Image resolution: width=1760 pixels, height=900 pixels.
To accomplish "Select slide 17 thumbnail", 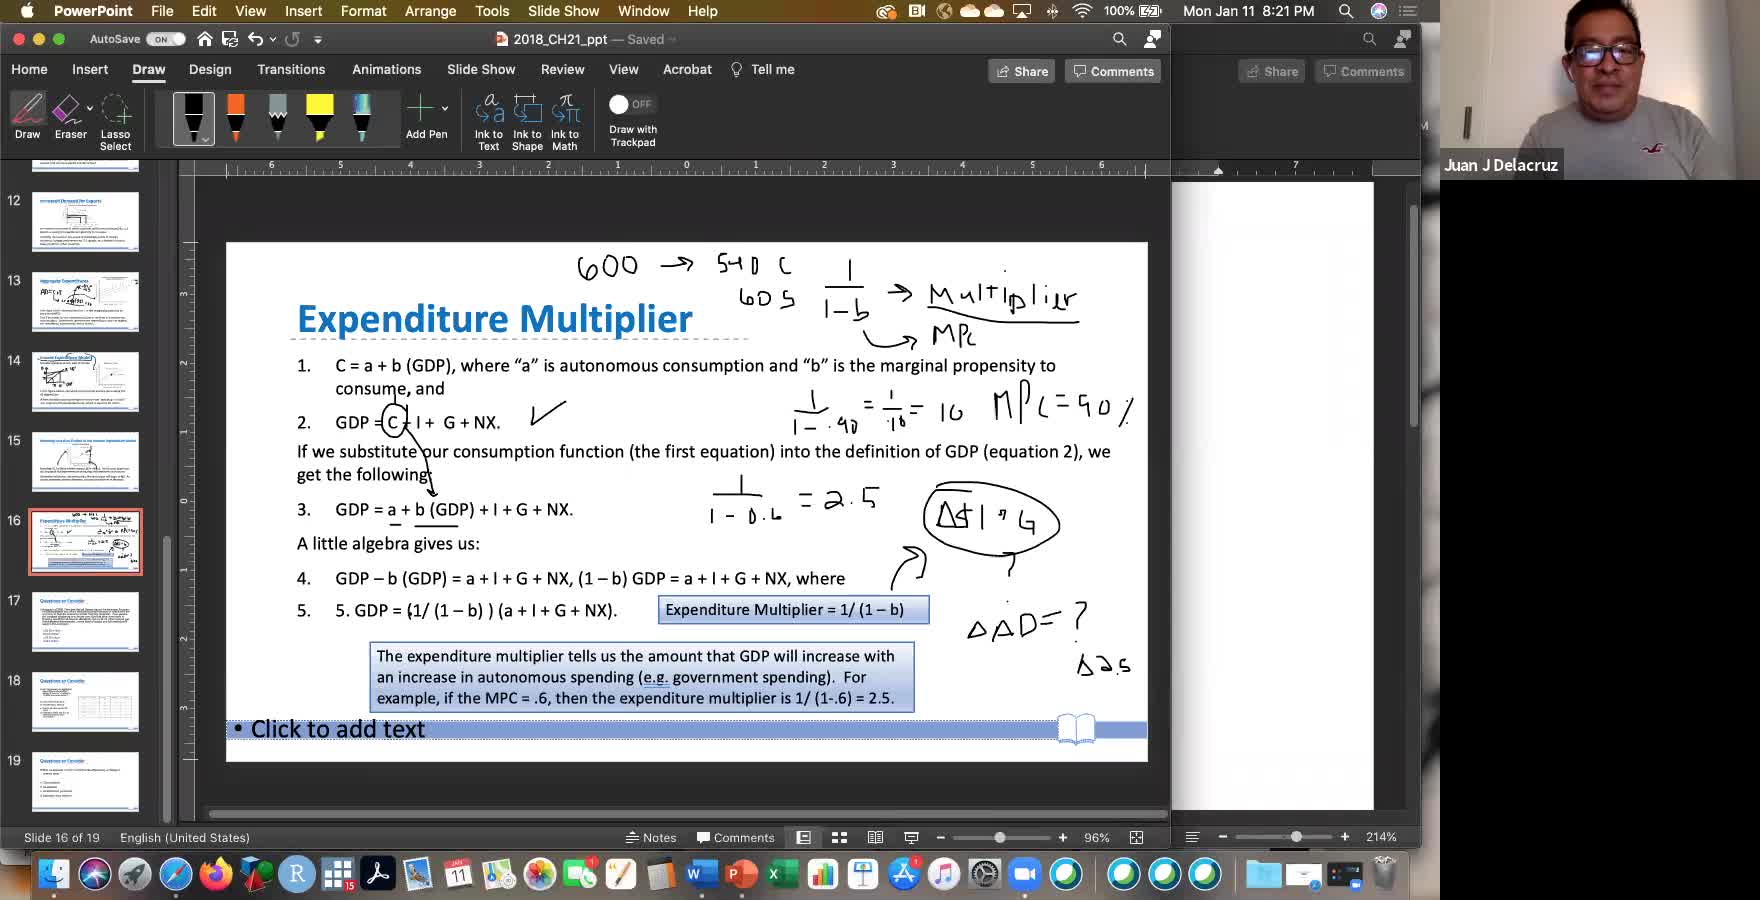I will pos(85,621).
